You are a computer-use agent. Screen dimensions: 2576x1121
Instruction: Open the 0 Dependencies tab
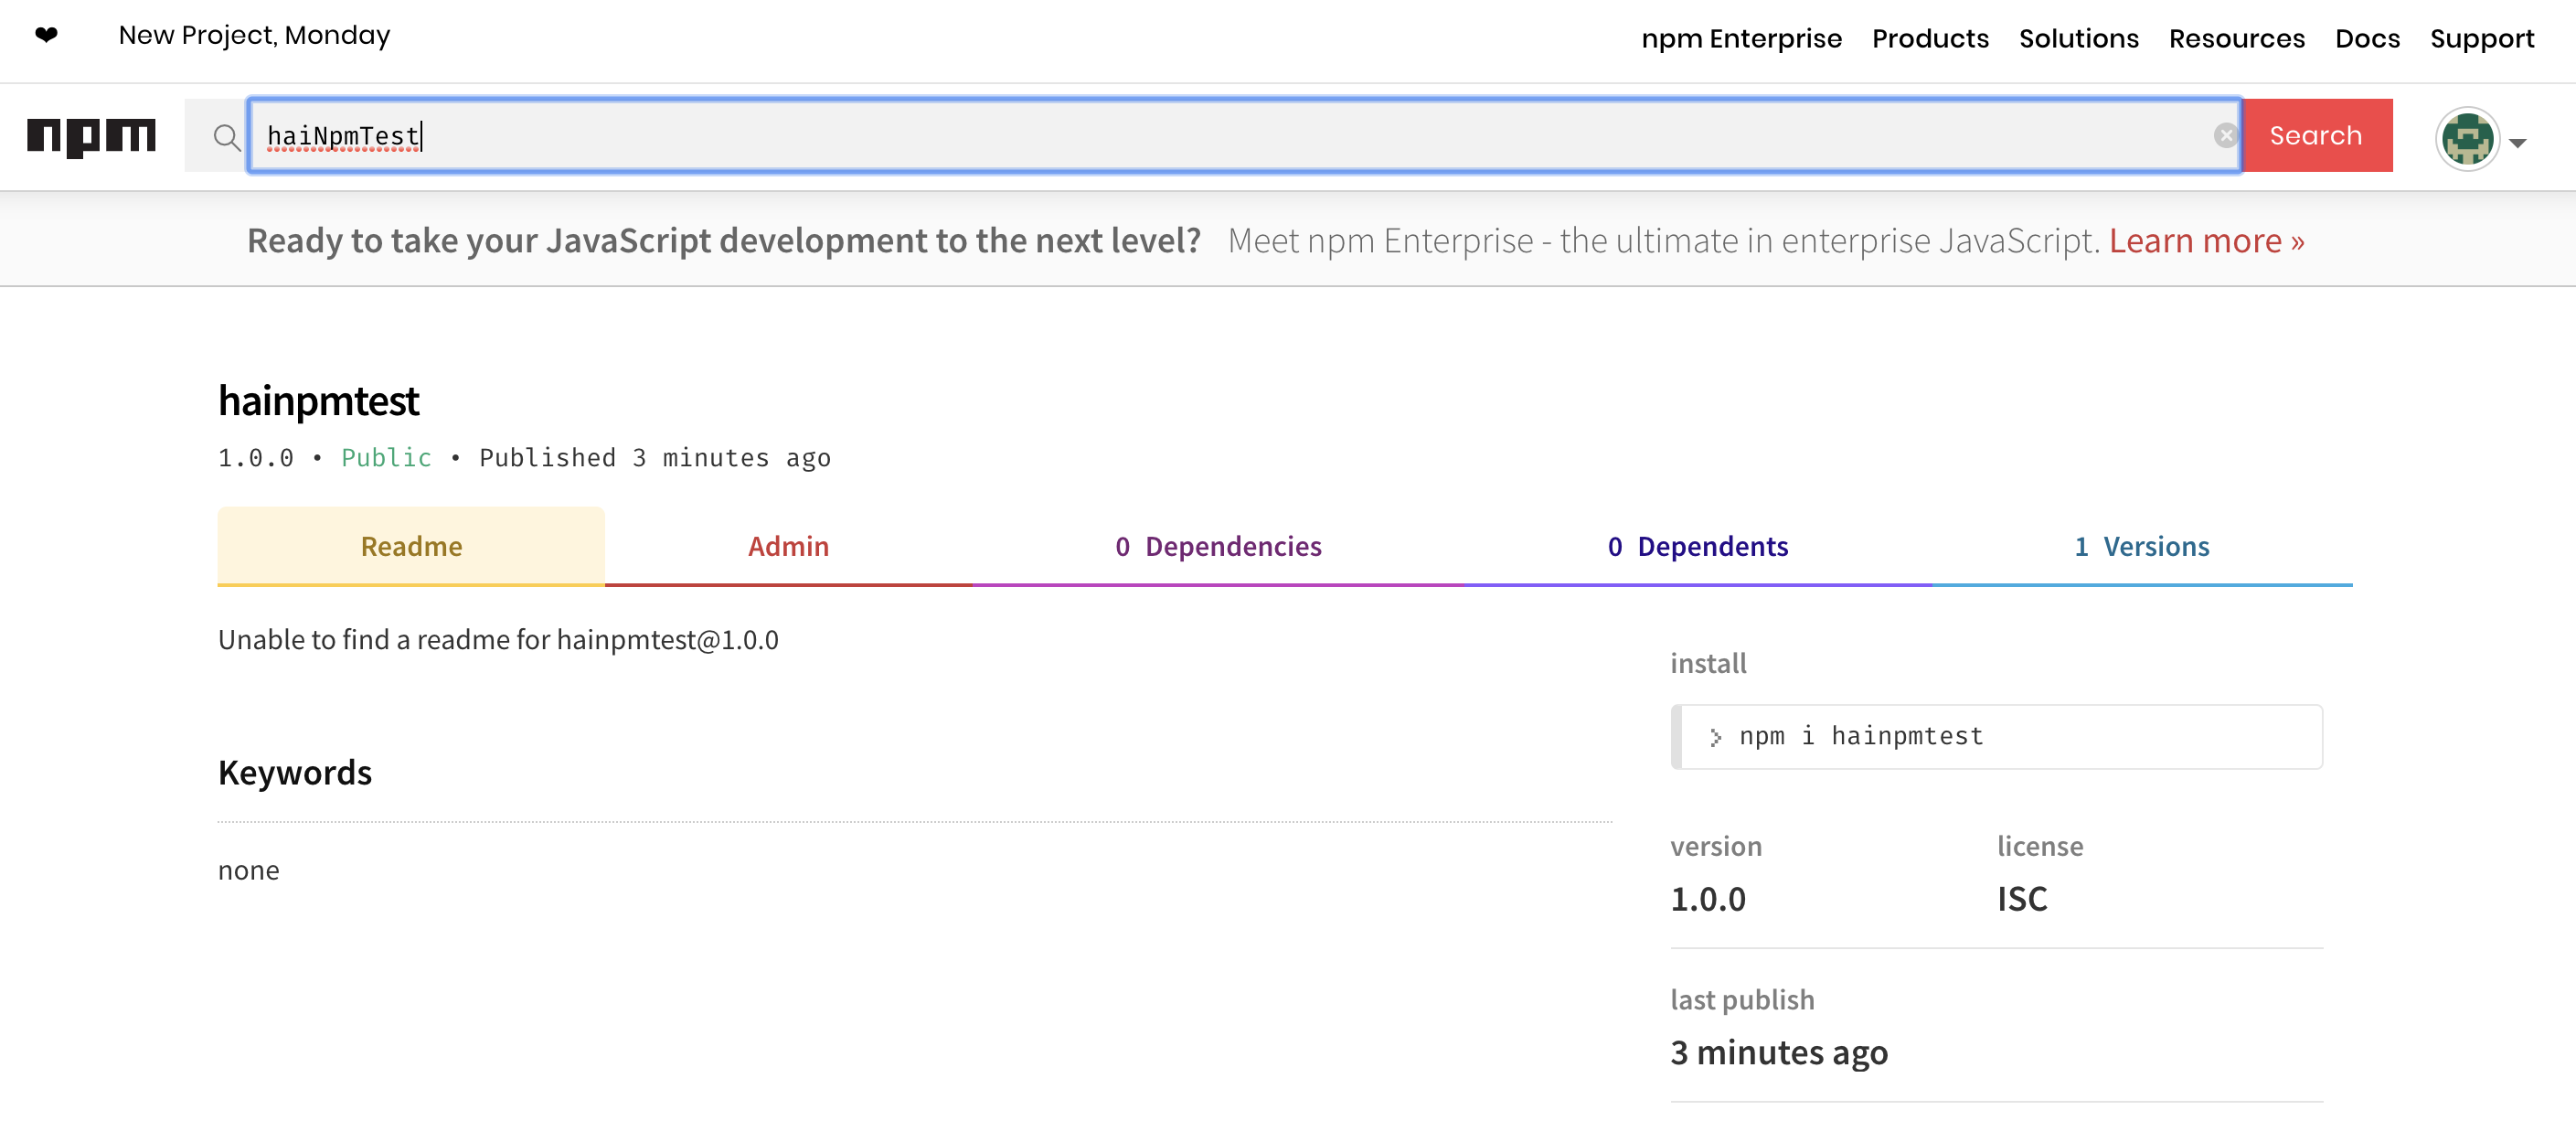[x=1218, y=546]
